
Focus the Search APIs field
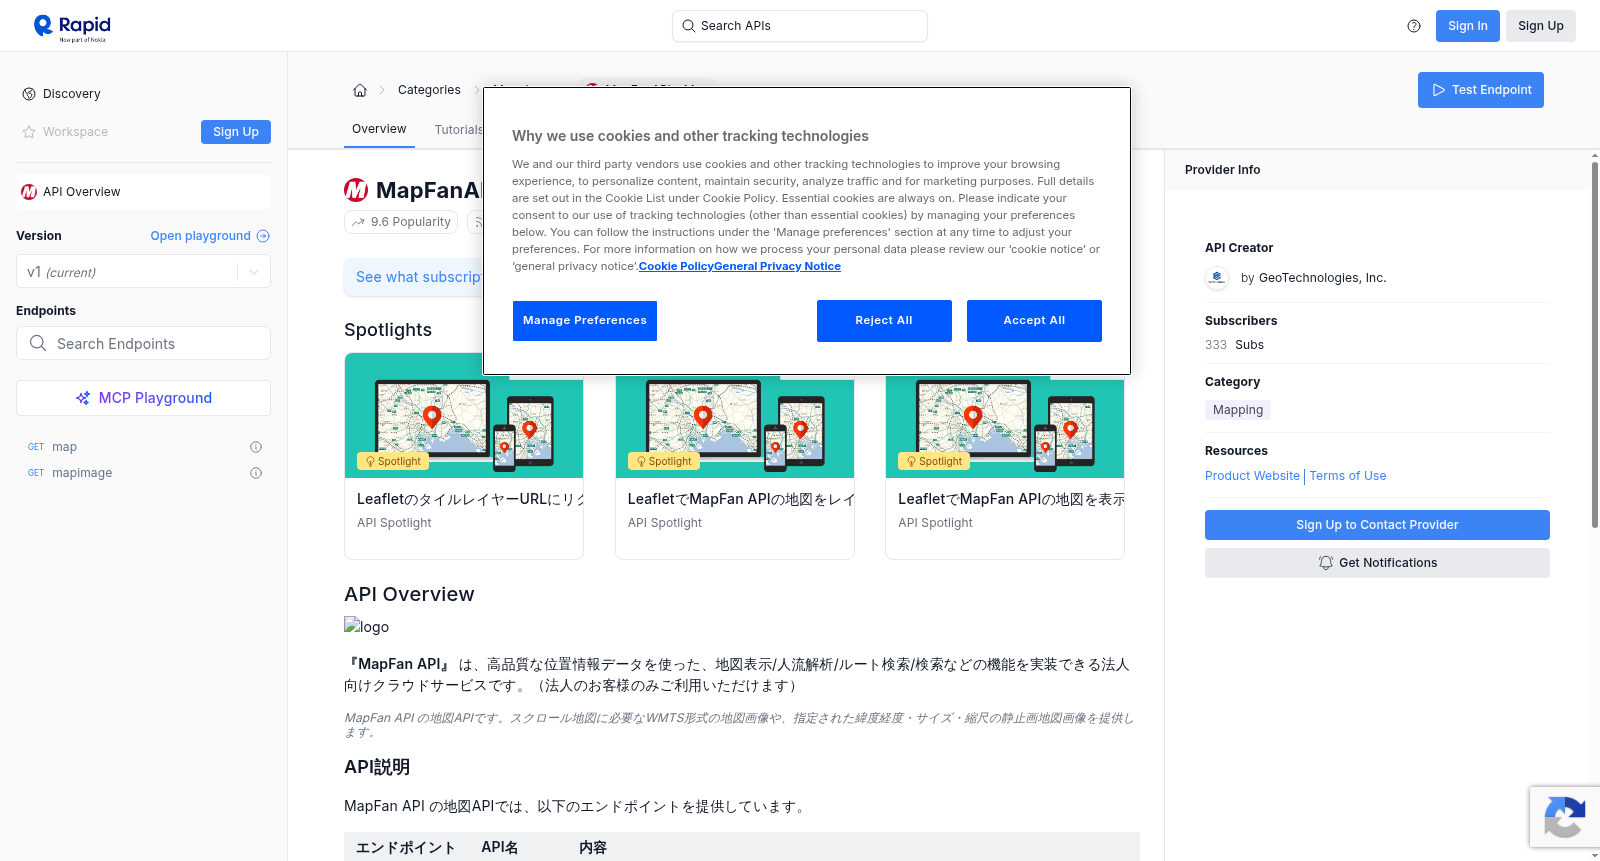800,26
